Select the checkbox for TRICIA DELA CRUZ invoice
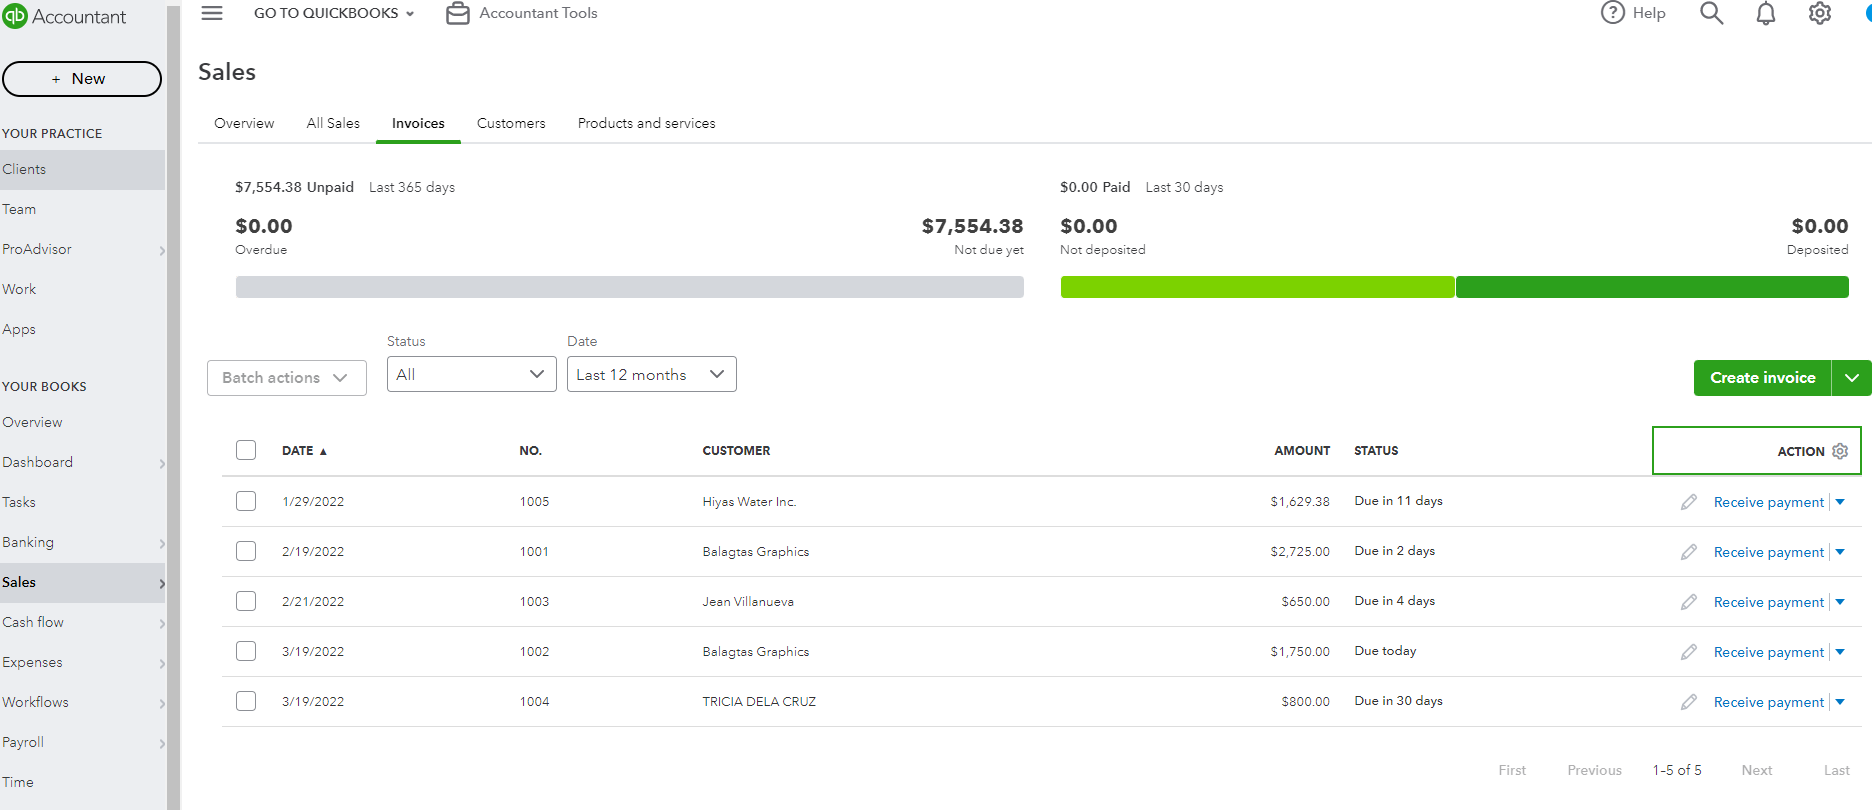 [246, 701]
